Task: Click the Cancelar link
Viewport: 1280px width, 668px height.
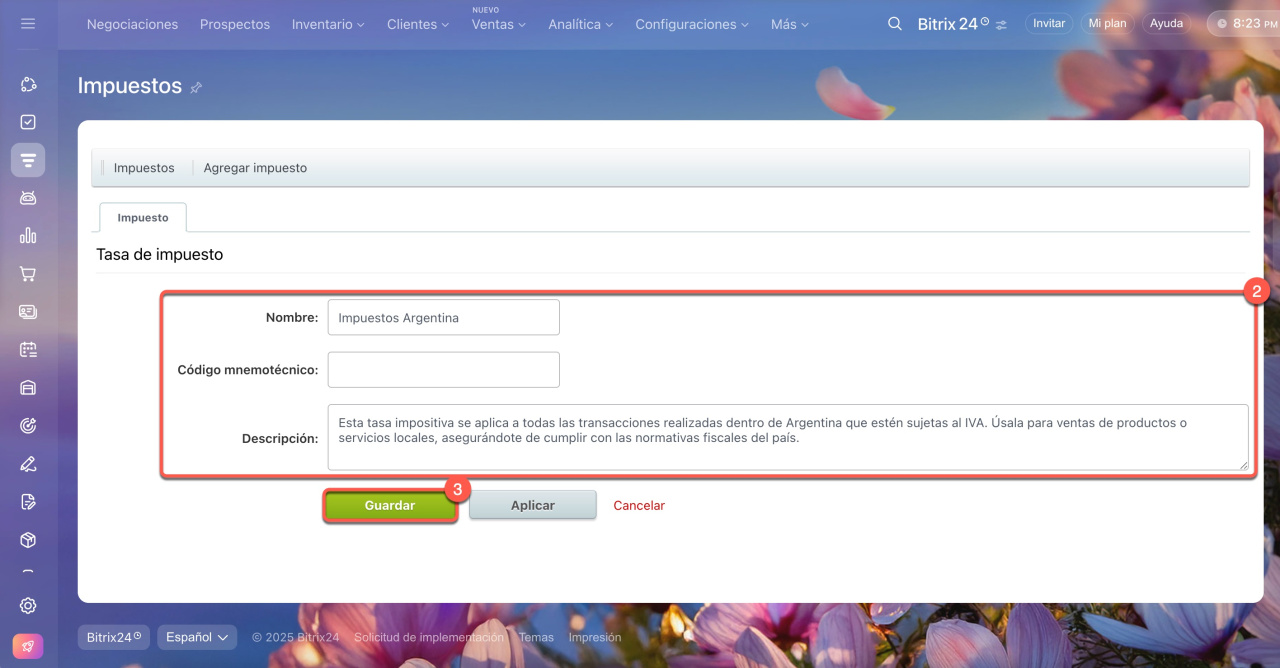Action: click(x=639, y=506)
